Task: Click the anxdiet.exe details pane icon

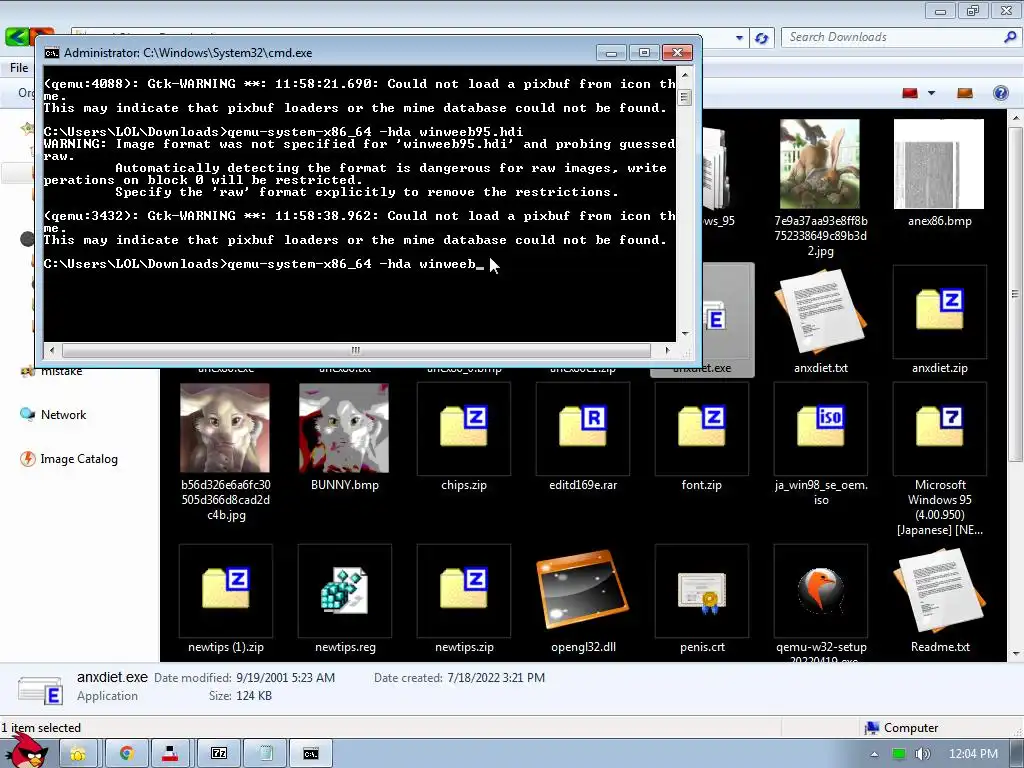Action: coord(40,690)
